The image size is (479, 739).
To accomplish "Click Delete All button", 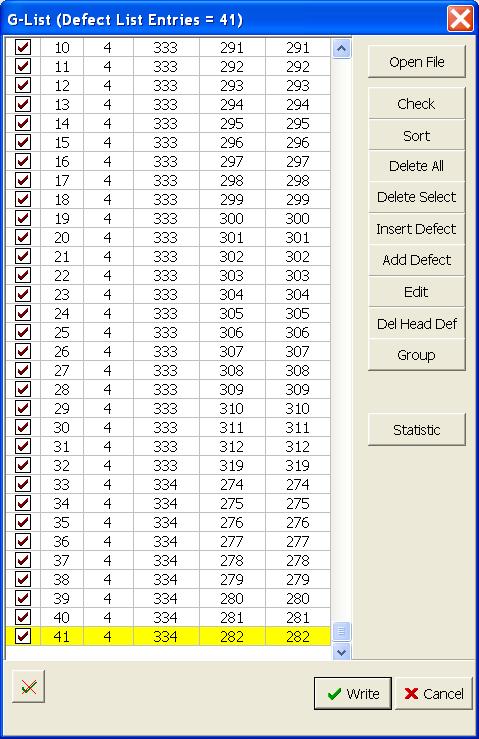I will [416, 166].
